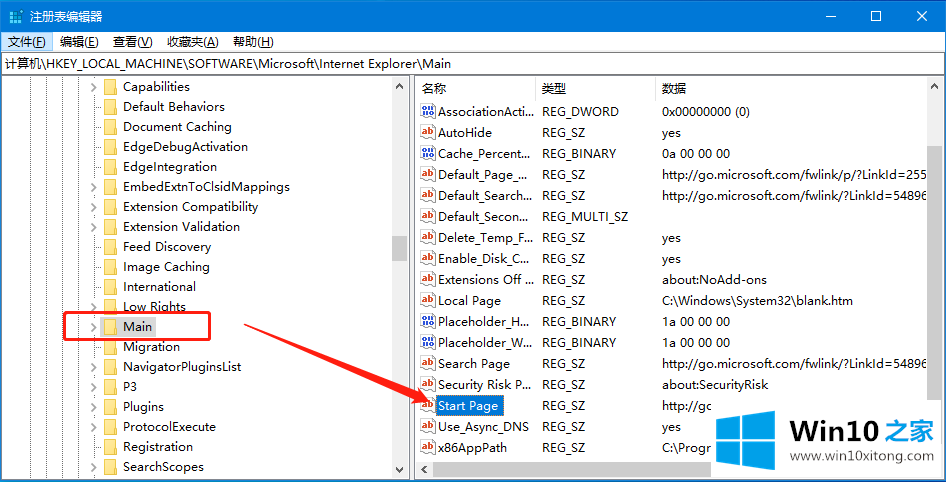Click the values pane scroll up arrow
Viewport: 946px width, 482px height.
[935, 87]
